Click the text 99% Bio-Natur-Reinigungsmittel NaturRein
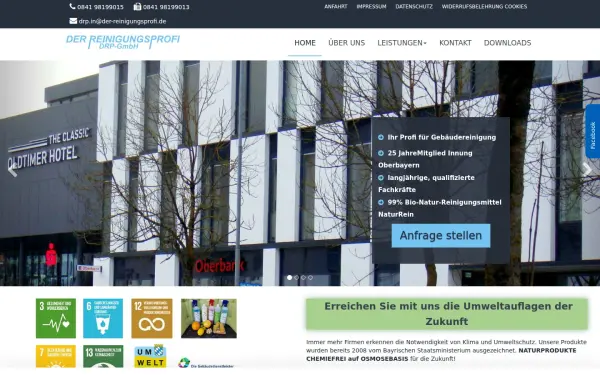Screen dimensions: 600x375 440,208
